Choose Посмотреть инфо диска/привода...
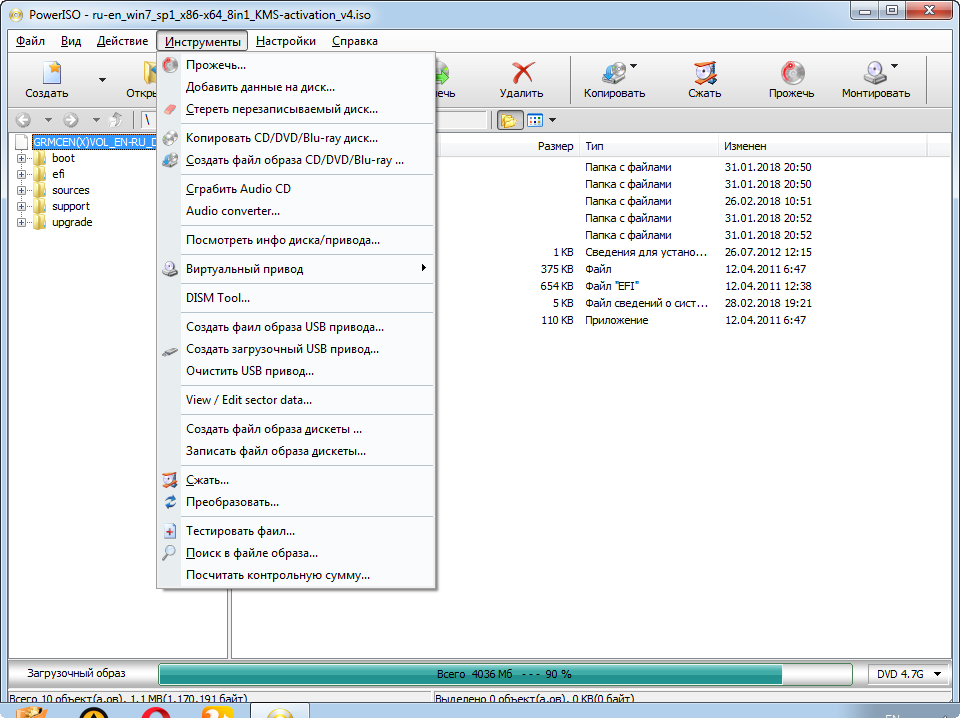960x718 pixels. (296, 240)
